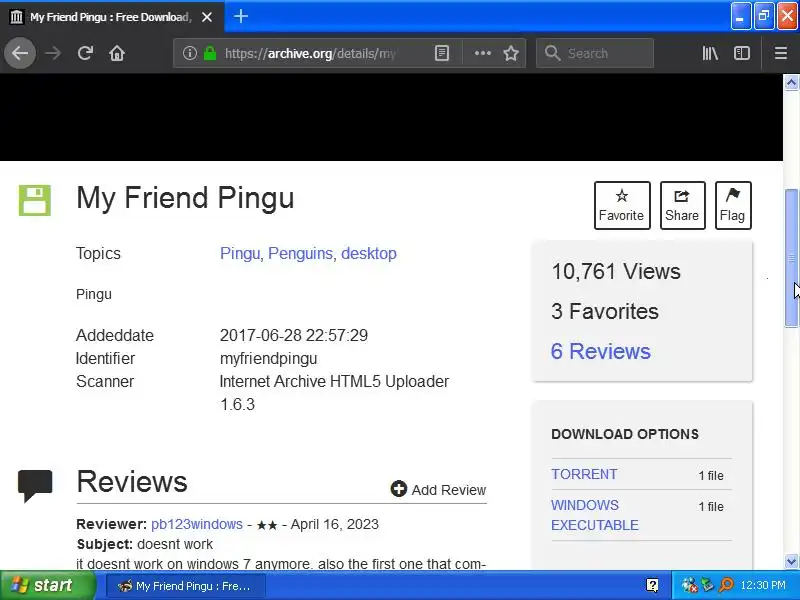Viewport: 800px width, 600px height.
Task: Show sidebars with the sidebar icon
Action: tap(741, 53)
